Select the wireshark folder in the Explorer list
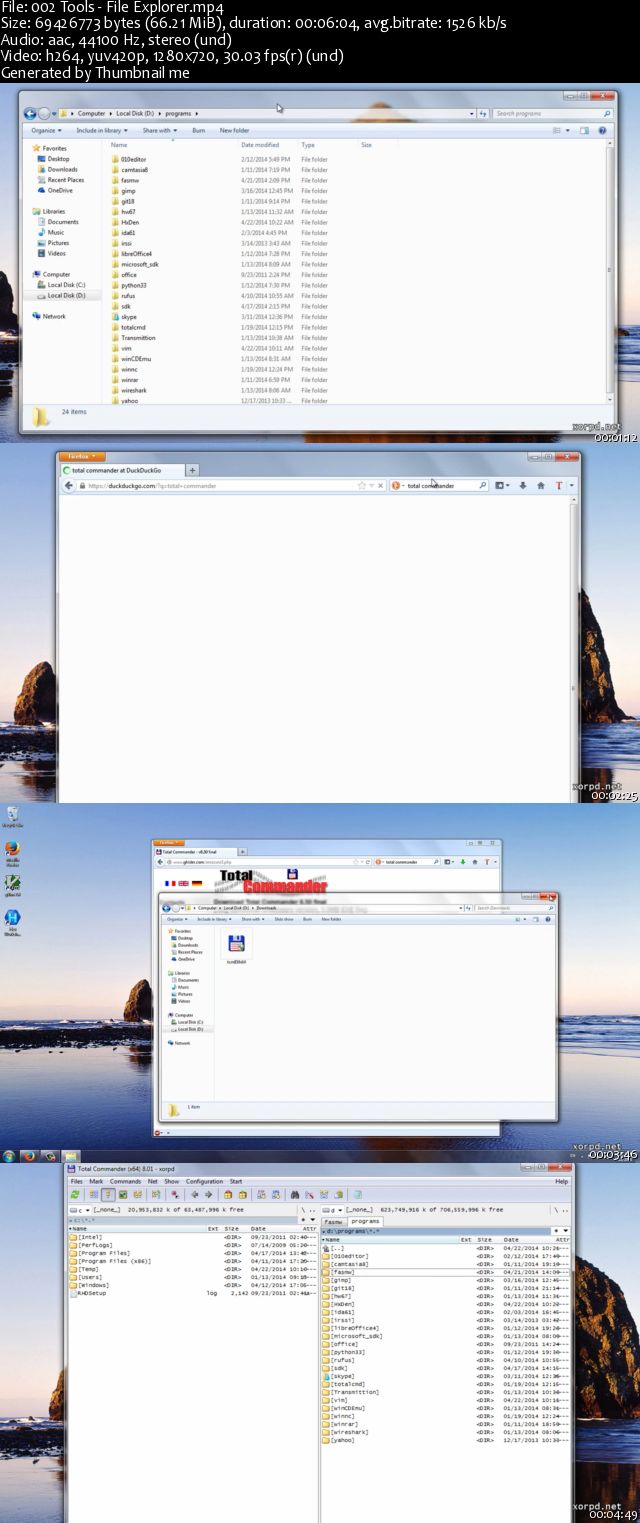 click(x=133, y=390)
